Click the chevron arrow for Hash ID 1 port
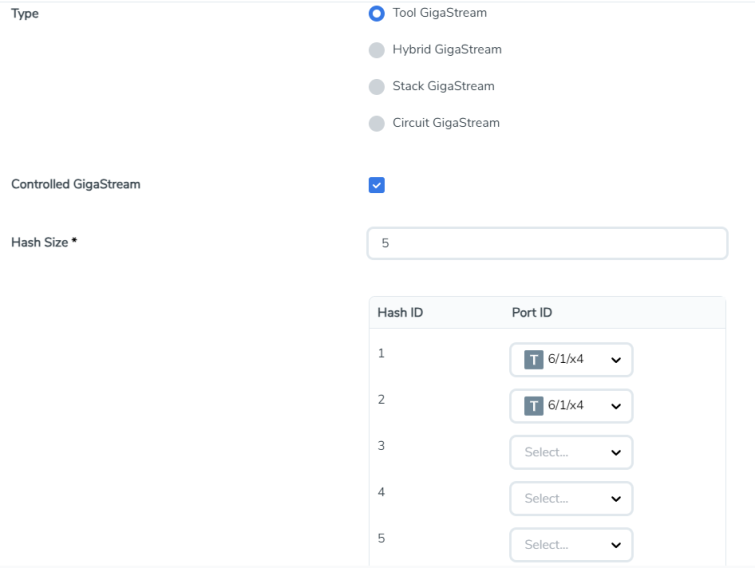Viewport: 755px width, 568px height. pos(615,360)
